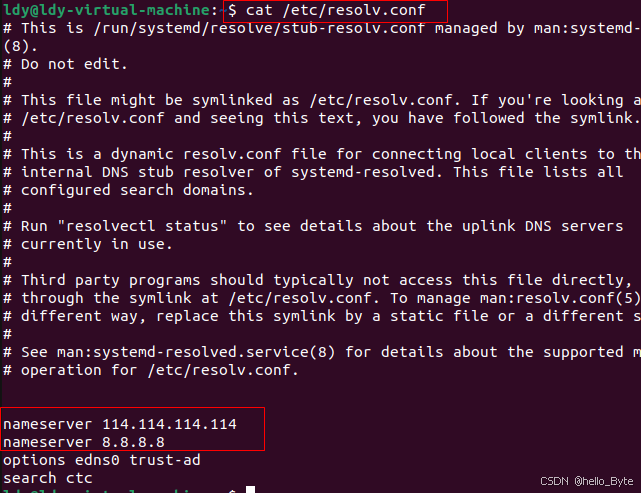
Task: Click the ldy@ldy-virtual-machine prompt on the top line
Action: pos(108,10)
